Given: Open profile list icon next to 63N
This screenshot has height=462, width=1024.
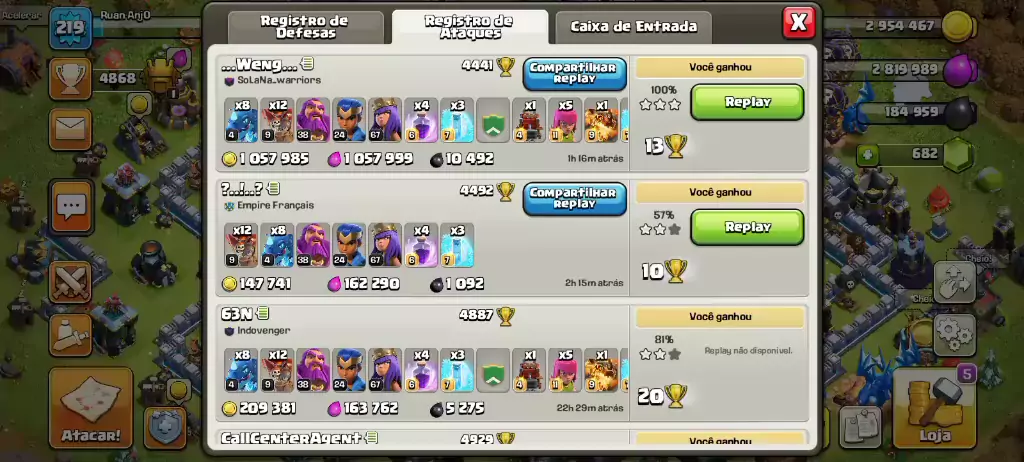Looking at the screenshot, I should click(263, 314).
